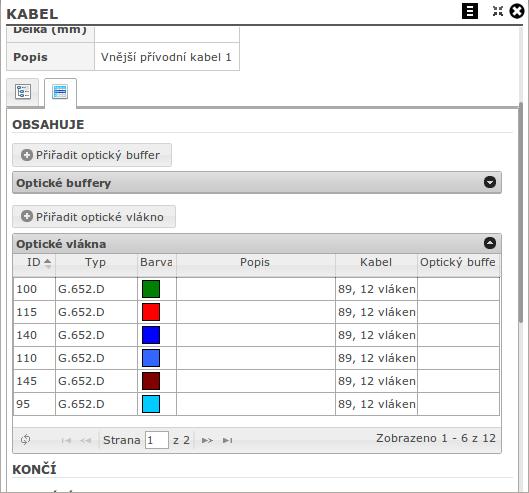This screenshot has height=493, width=529.
Task: Select ID cell 100
Action: (34, 289)
